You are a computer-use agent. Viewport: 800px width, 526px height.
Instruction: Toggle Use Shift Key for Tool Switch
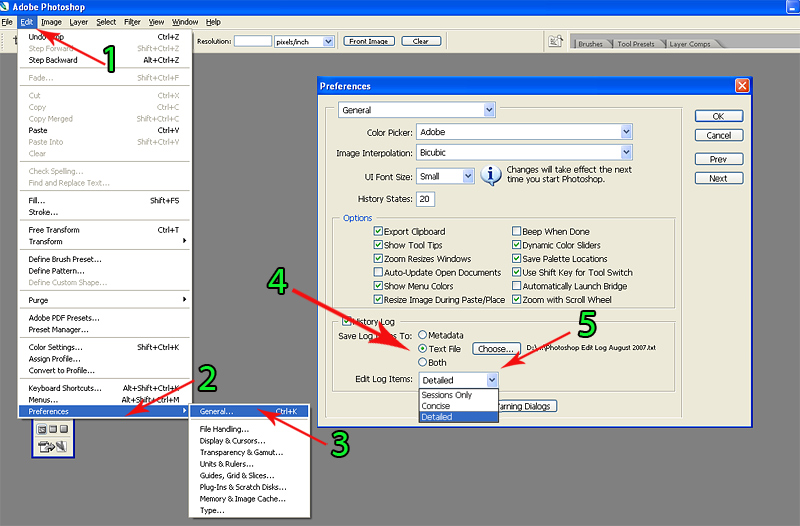point(516,272)
